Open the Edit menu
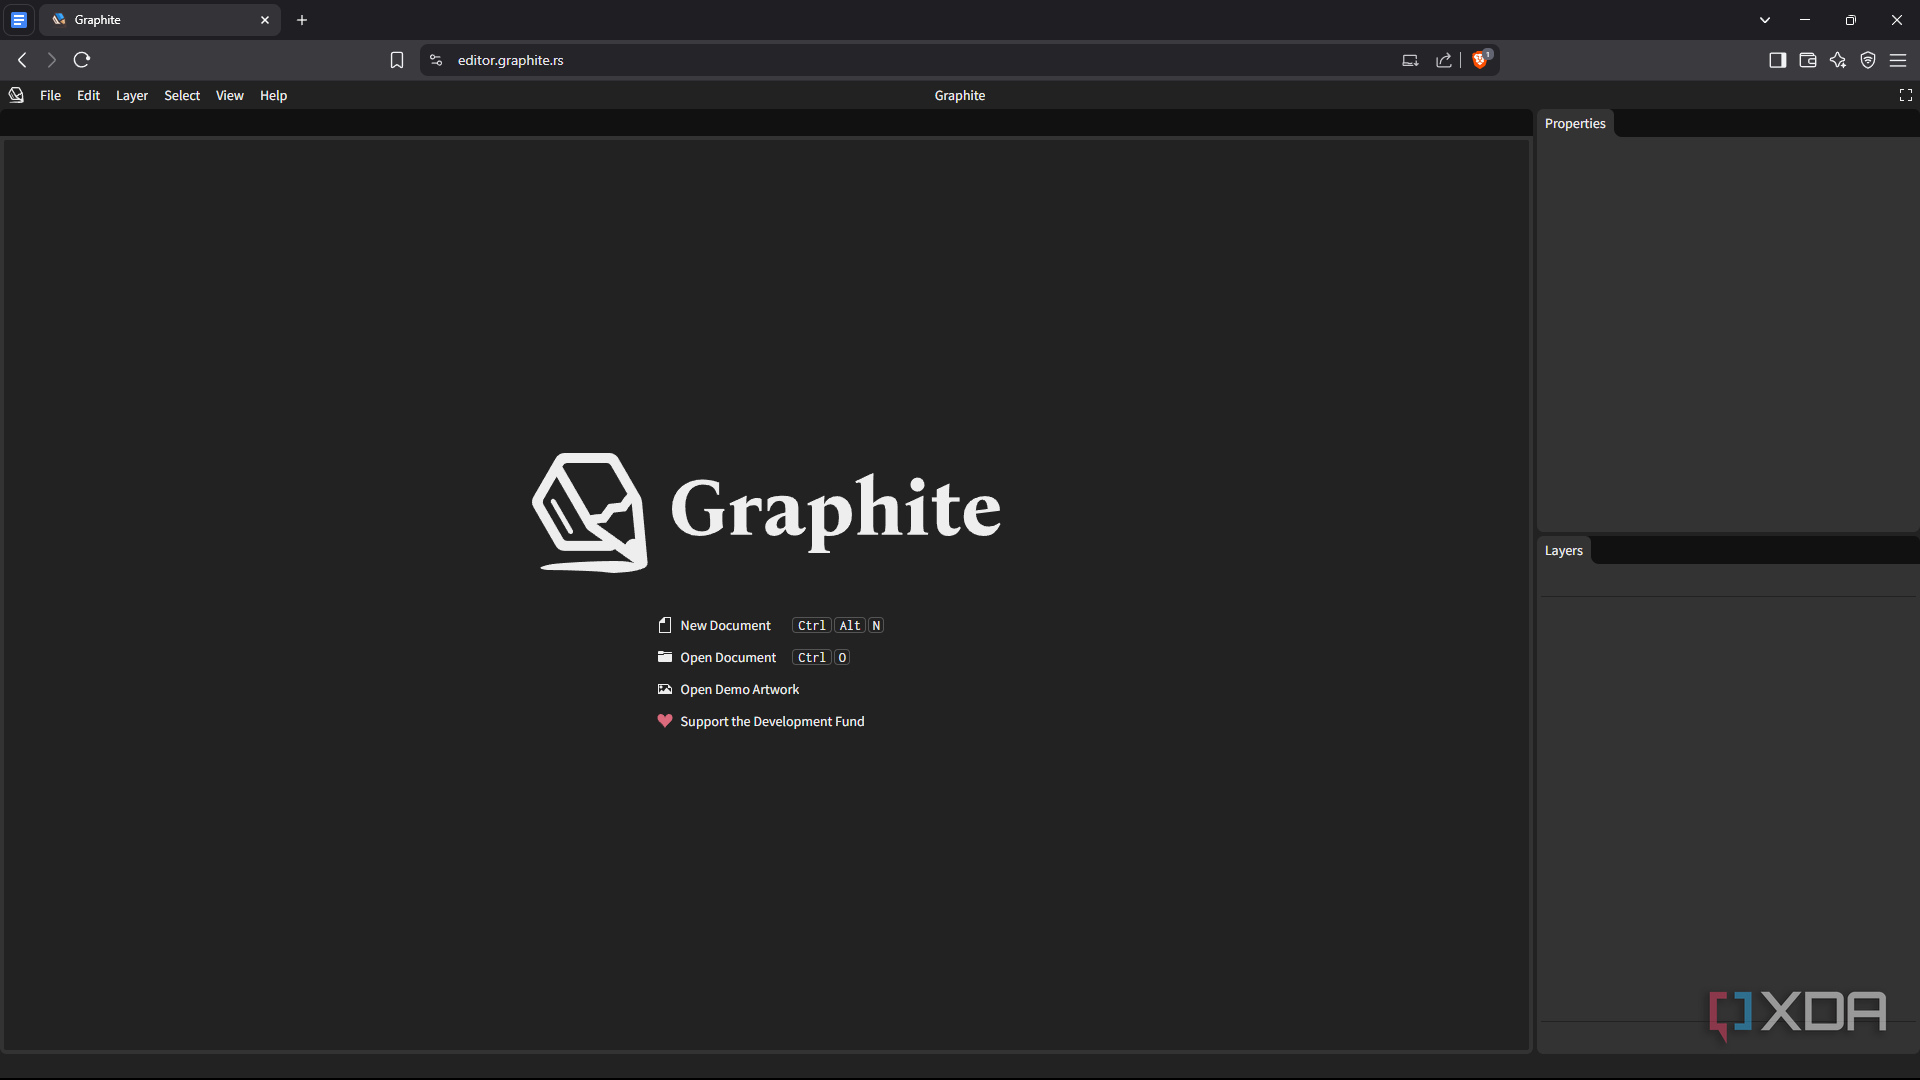 tap(88, 95)
